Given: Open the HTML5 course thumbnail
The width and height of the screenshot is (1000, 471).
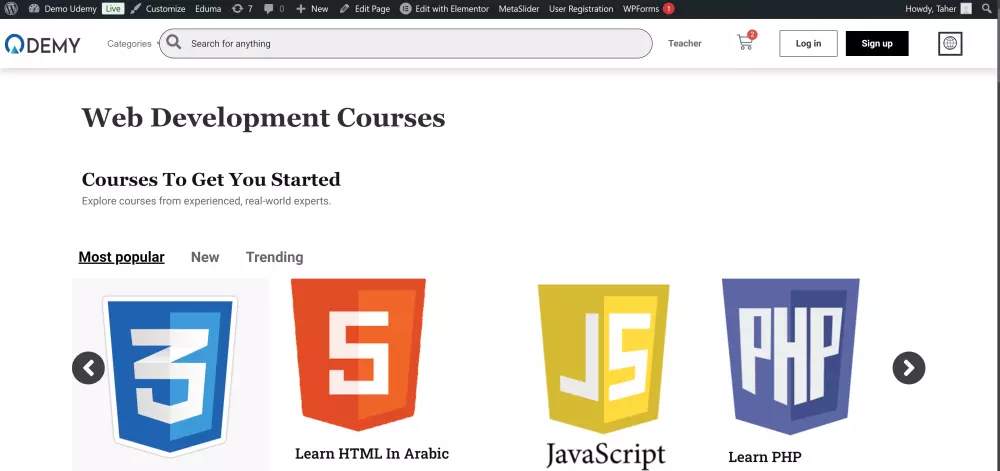Looking at the screenshot, I should [358, 354].
